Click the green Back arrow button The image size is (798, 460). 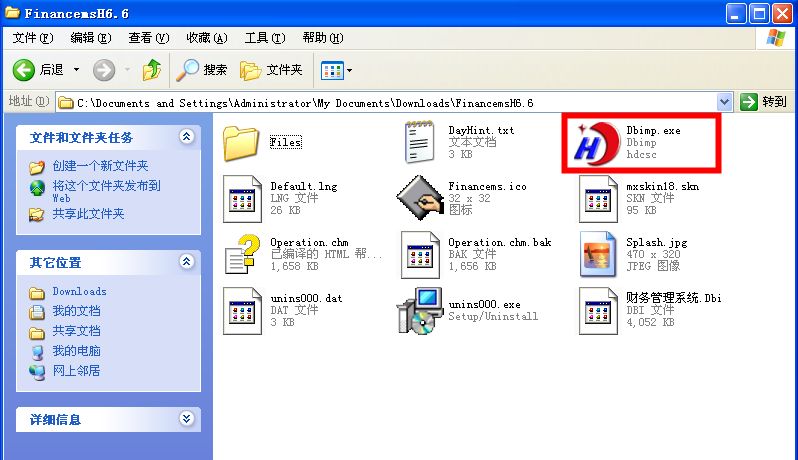tap(23, 70)
